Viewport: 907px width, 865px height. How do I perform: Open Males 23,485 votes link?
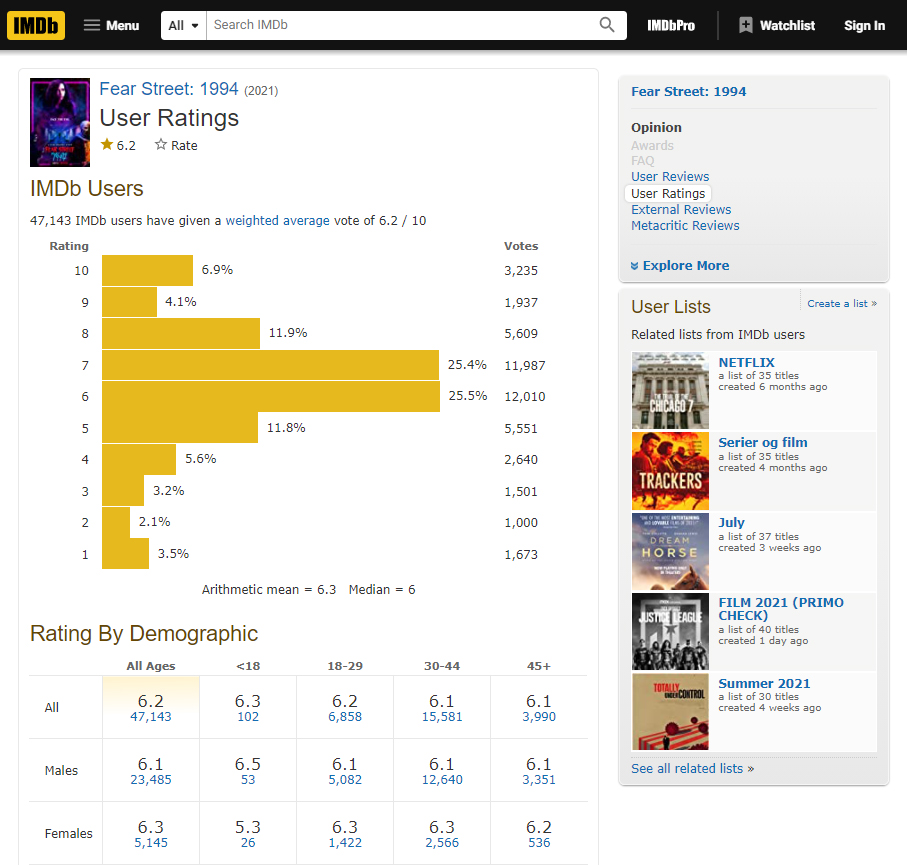[x=151, y=780]
